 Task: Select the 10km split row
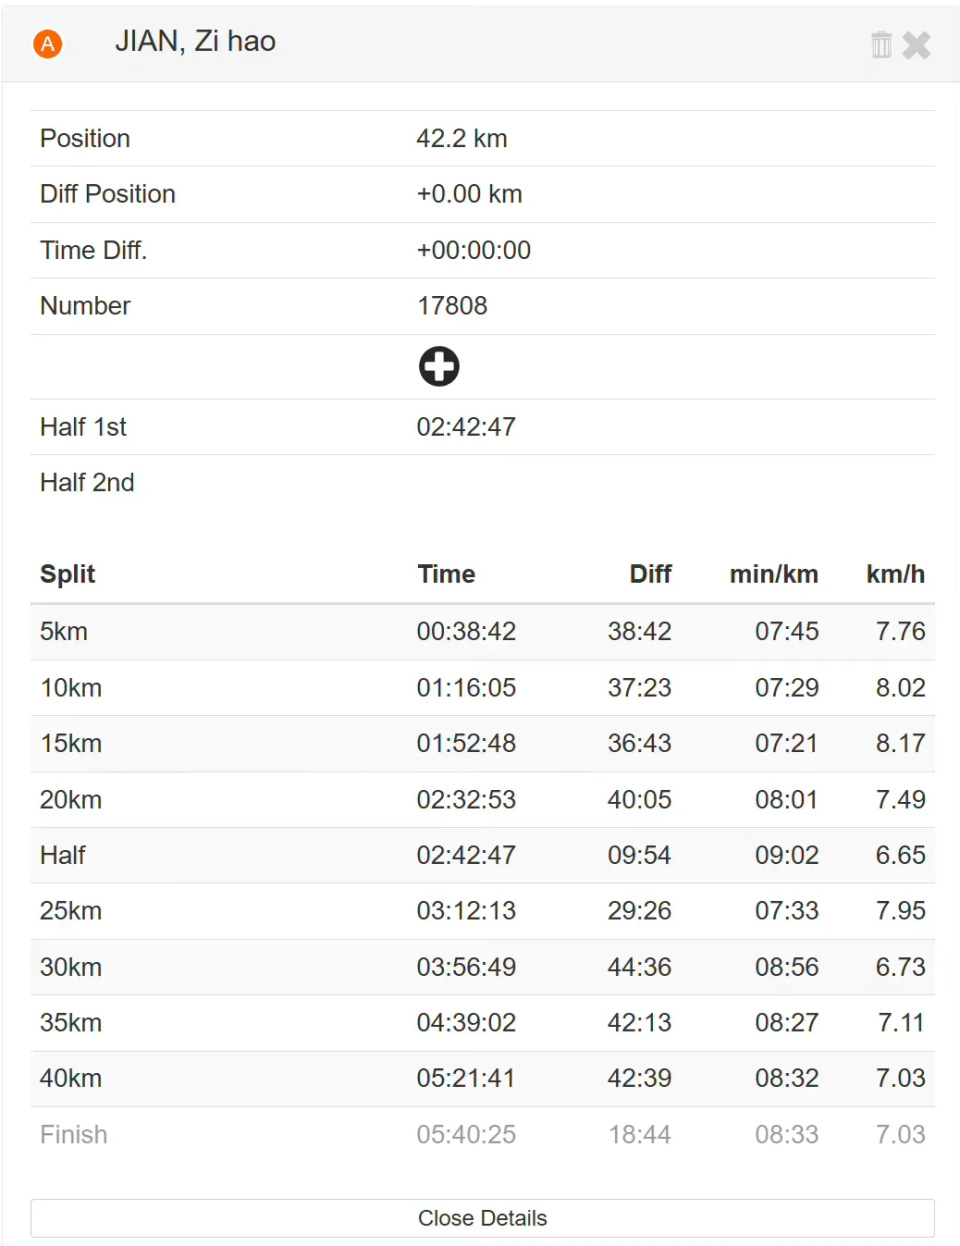pyautogui.click(x=482, y=688)
